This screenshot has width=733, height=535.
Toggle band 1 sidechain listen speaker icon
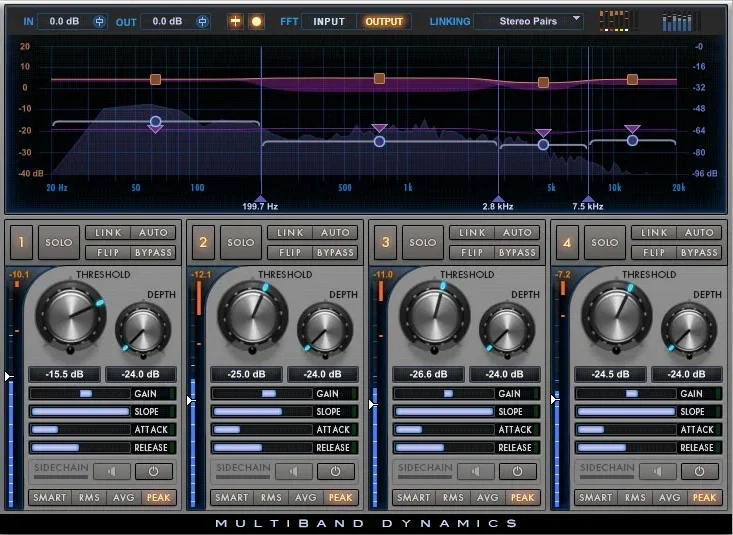pos(112,471)
